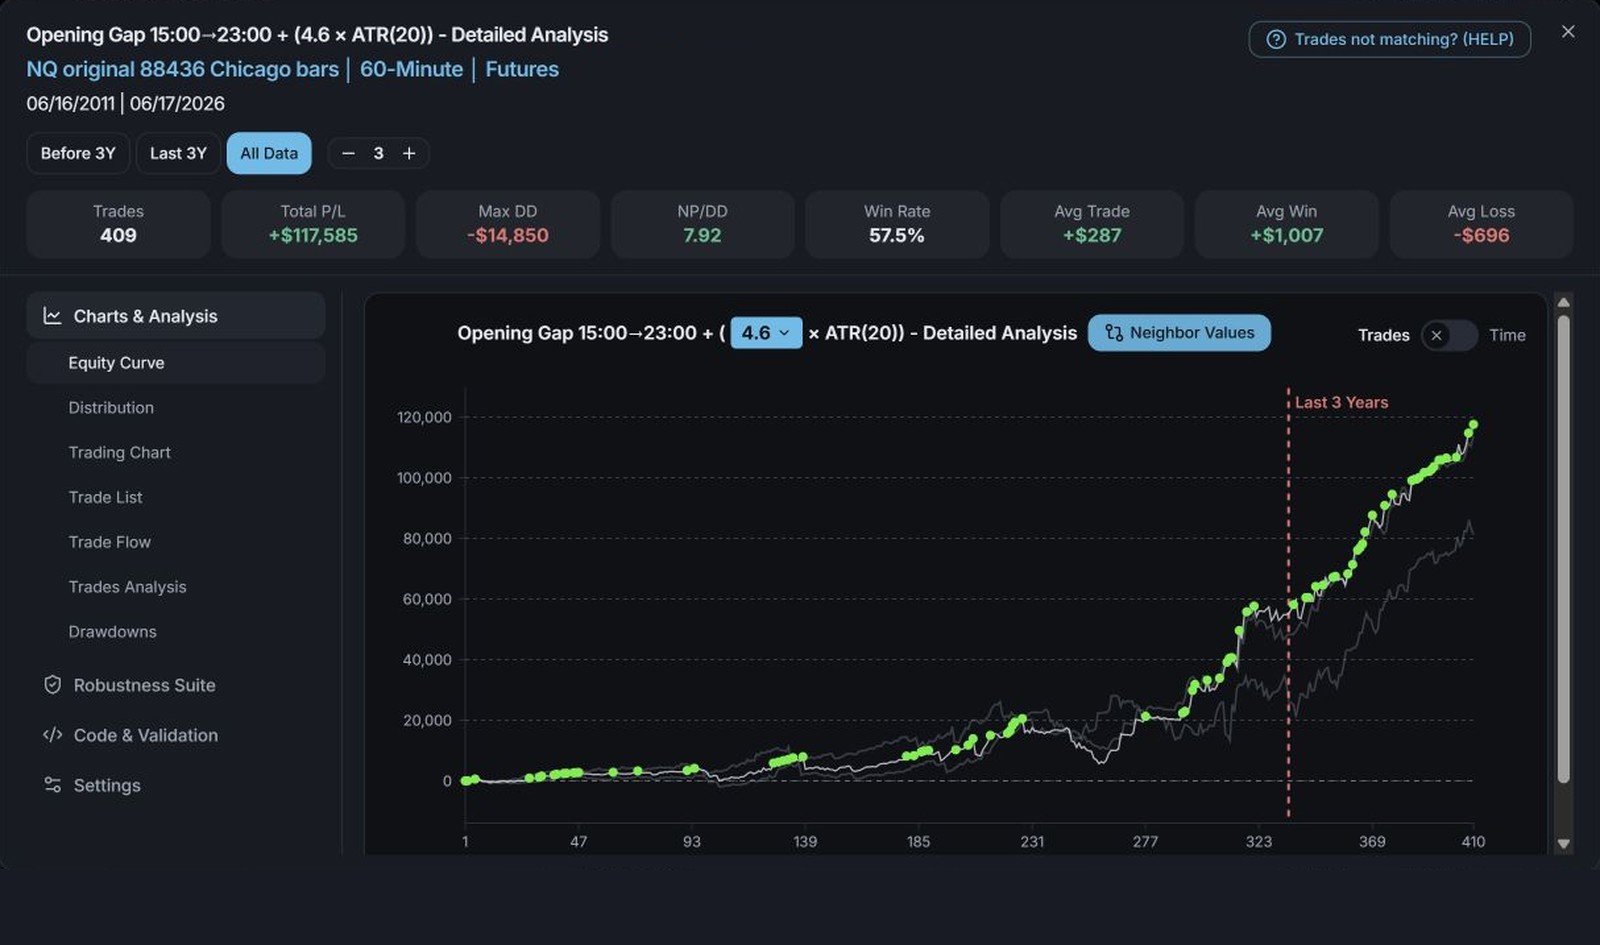1600x945 pixels.
Task: Toggle the Trades/Time switch
Action: [x=1449, y=335]
